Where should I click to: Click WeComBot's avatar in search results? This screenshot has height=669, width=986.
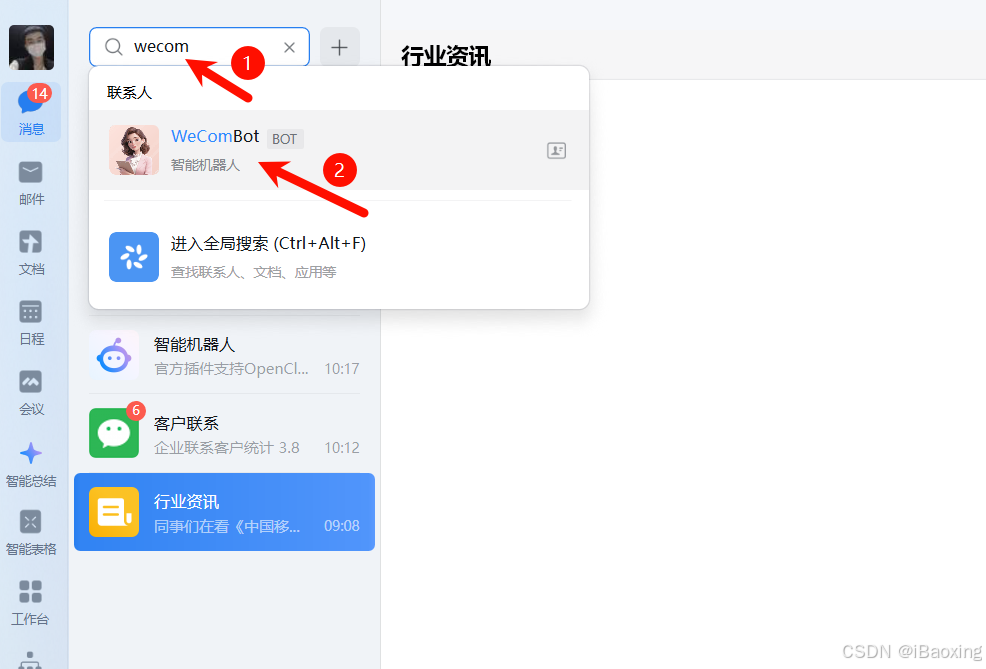point(133,150)
